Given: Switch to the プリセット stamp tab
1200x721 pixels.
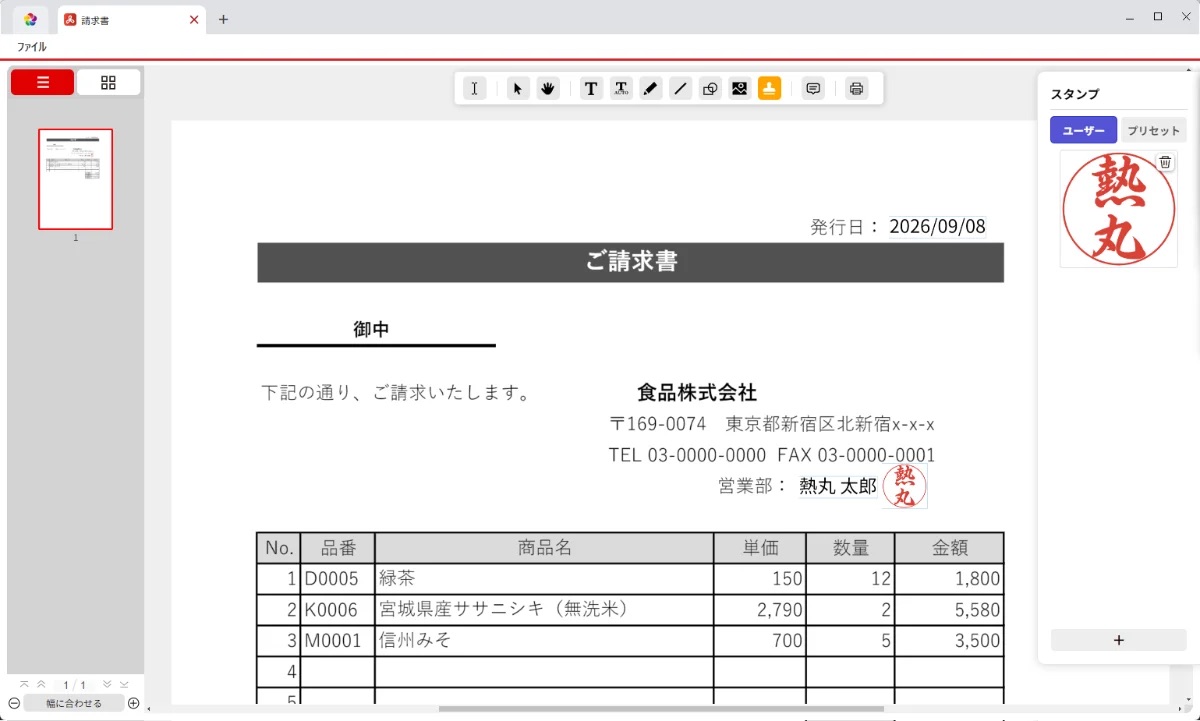Looking at the screenshot, I should 1153,130.
